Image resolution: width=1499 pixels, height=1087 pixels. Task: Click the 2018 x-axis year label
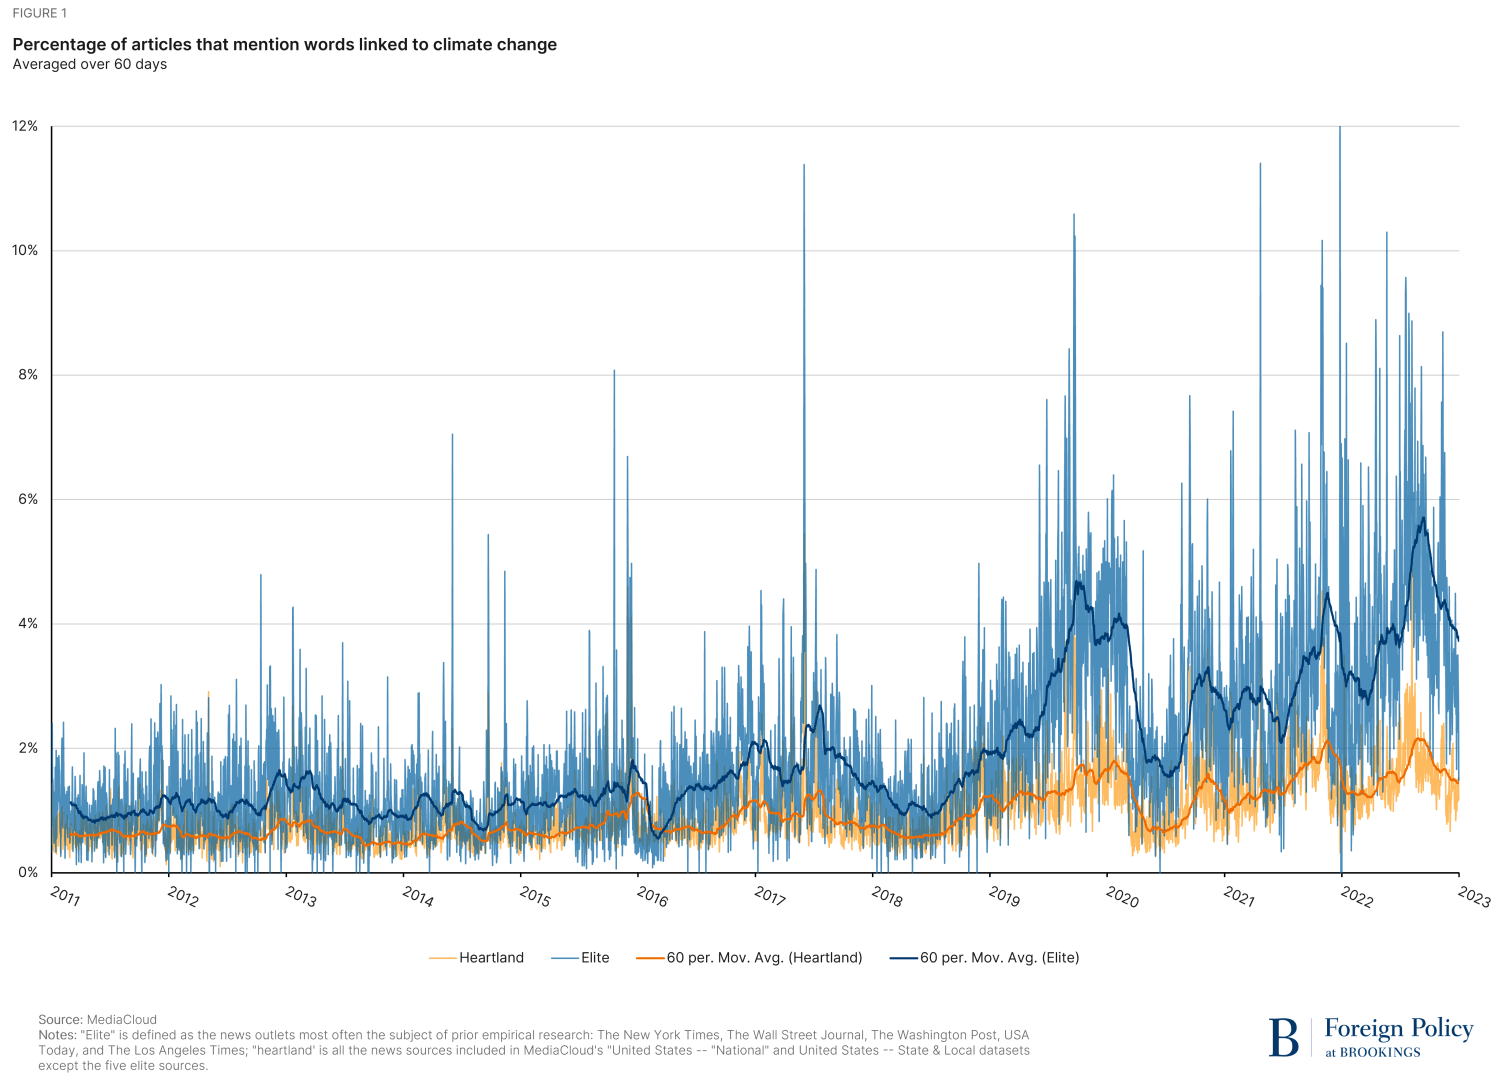click(886, 895)
